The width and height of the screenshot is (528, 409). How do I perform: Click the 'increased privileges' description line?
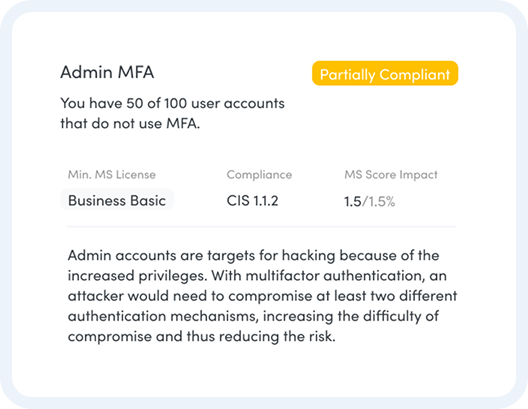[257, 275]
